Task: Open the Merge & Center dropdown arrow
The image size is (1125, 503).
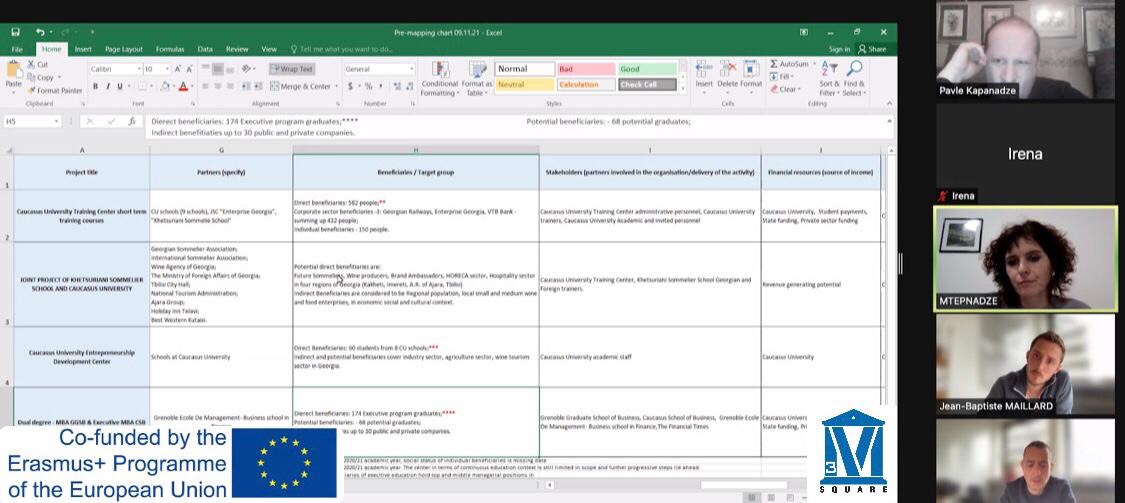Action: pyautogui.click(x=335, y=86)
